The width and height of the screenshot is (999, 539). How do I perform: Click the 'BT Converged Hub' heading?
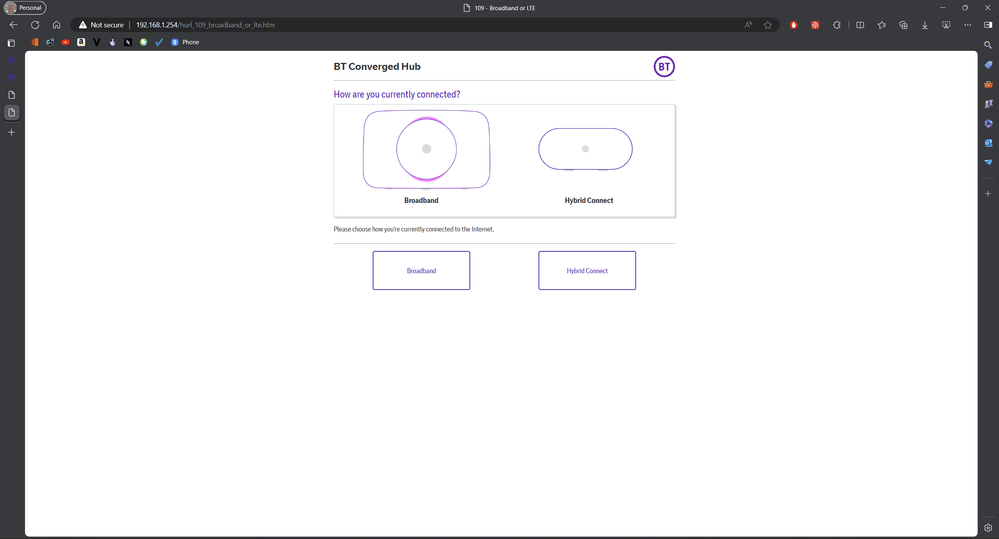pos(377,66)
